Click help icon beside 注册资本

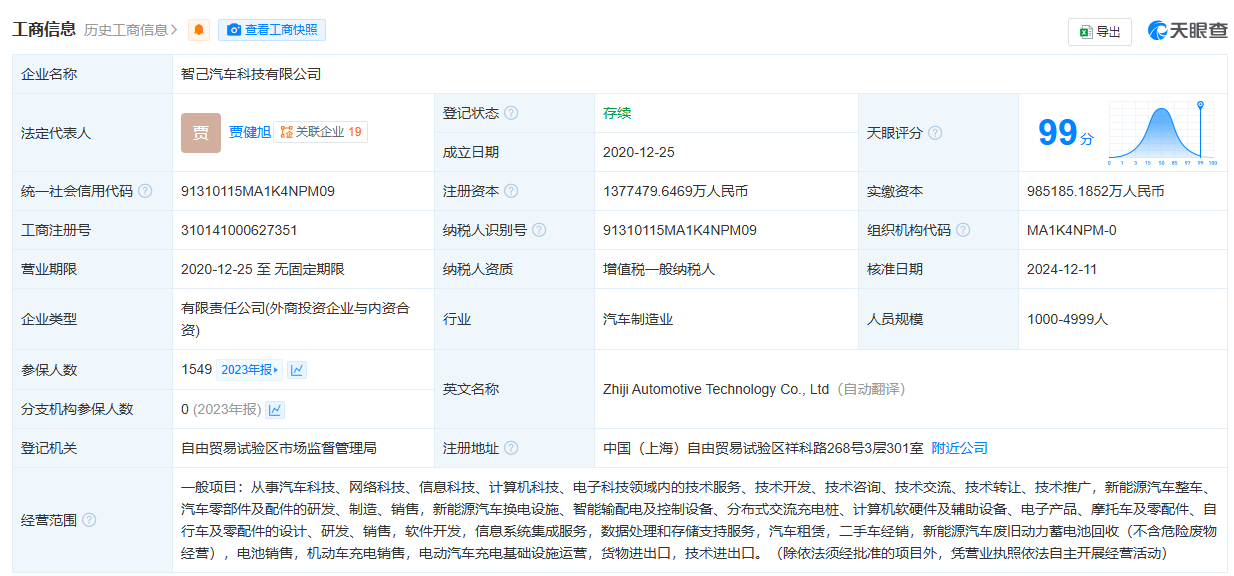tap(511, 191)
